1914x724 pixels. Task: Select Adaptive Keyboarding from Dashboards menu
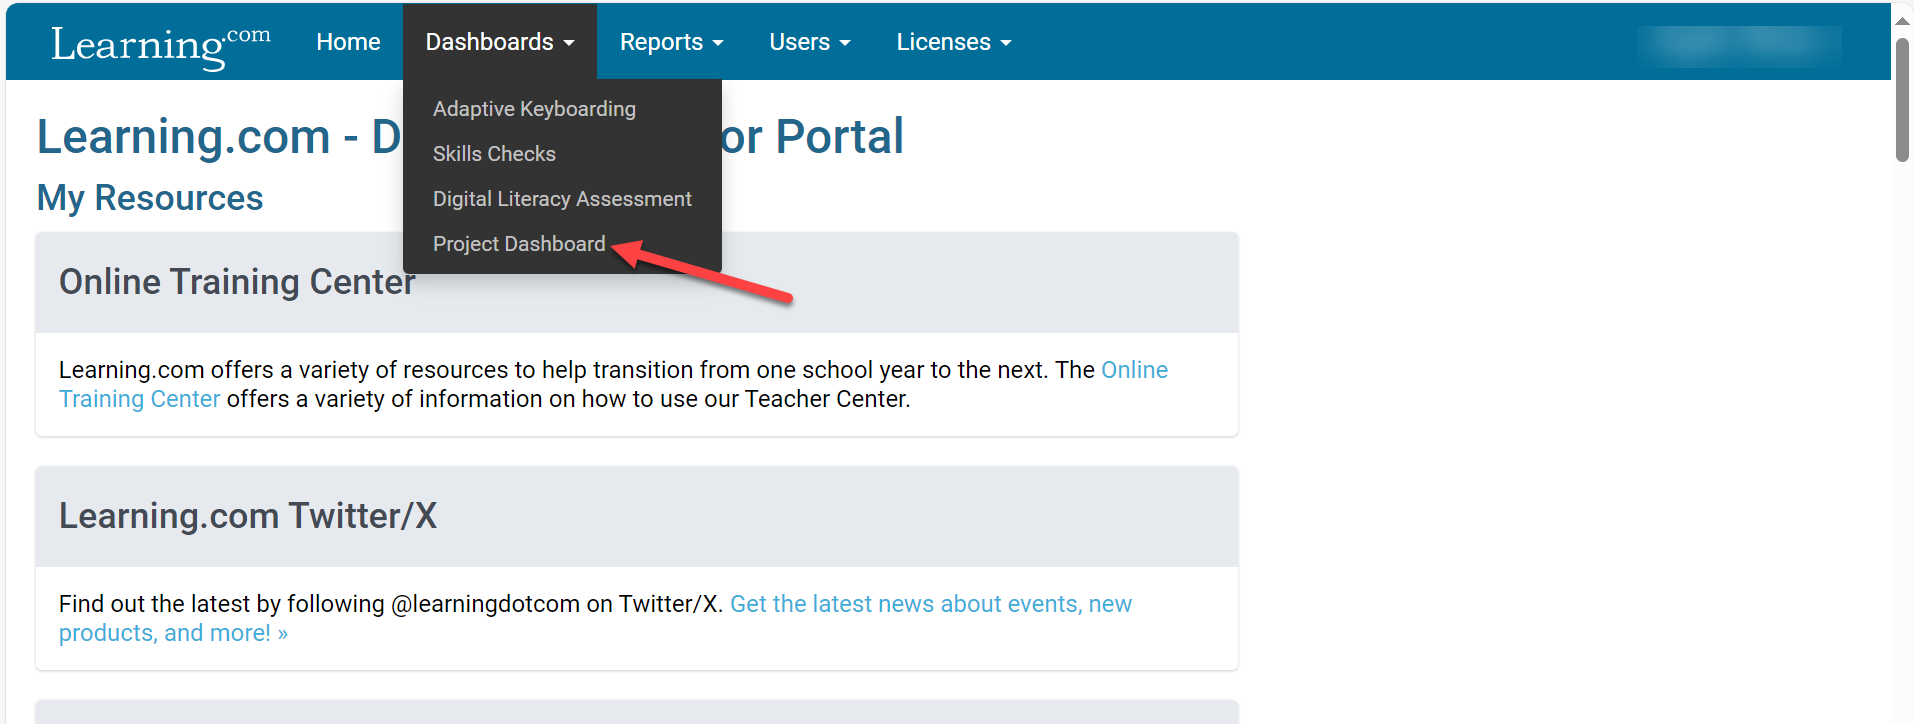[534, 109]
